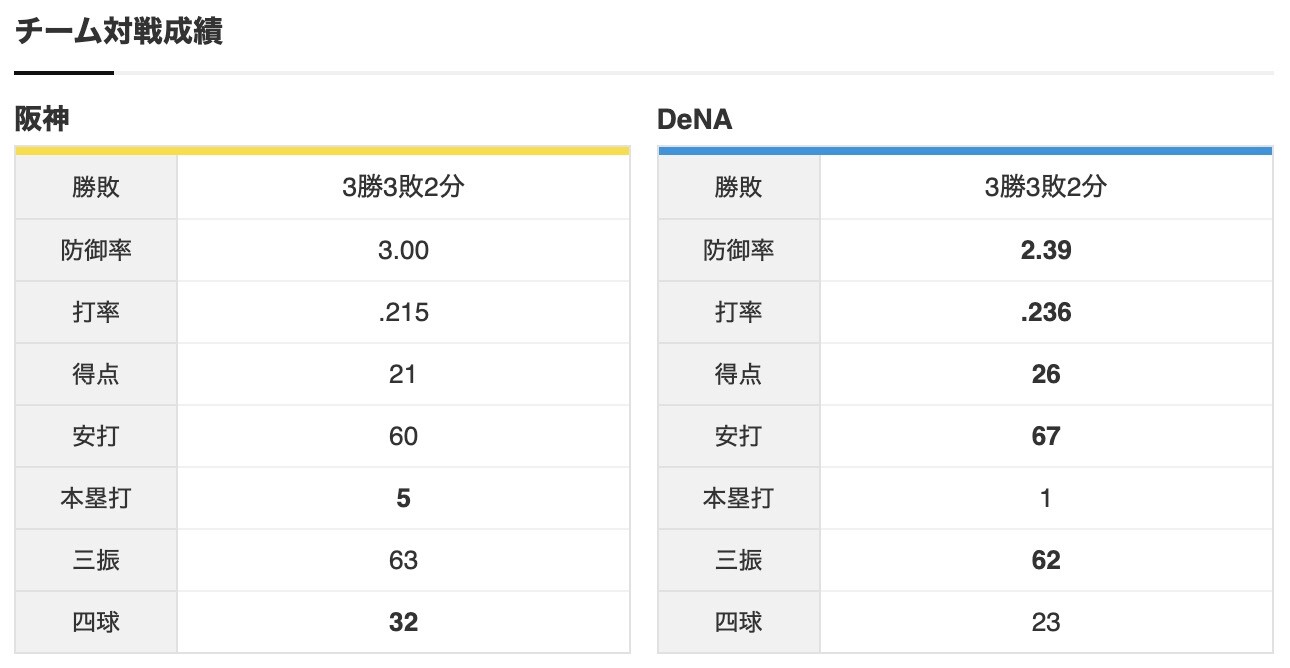This screenshot has width=1290, height=668.
Task: Click the 本塁打 label in DeNA table
Action: click(738, 498)
